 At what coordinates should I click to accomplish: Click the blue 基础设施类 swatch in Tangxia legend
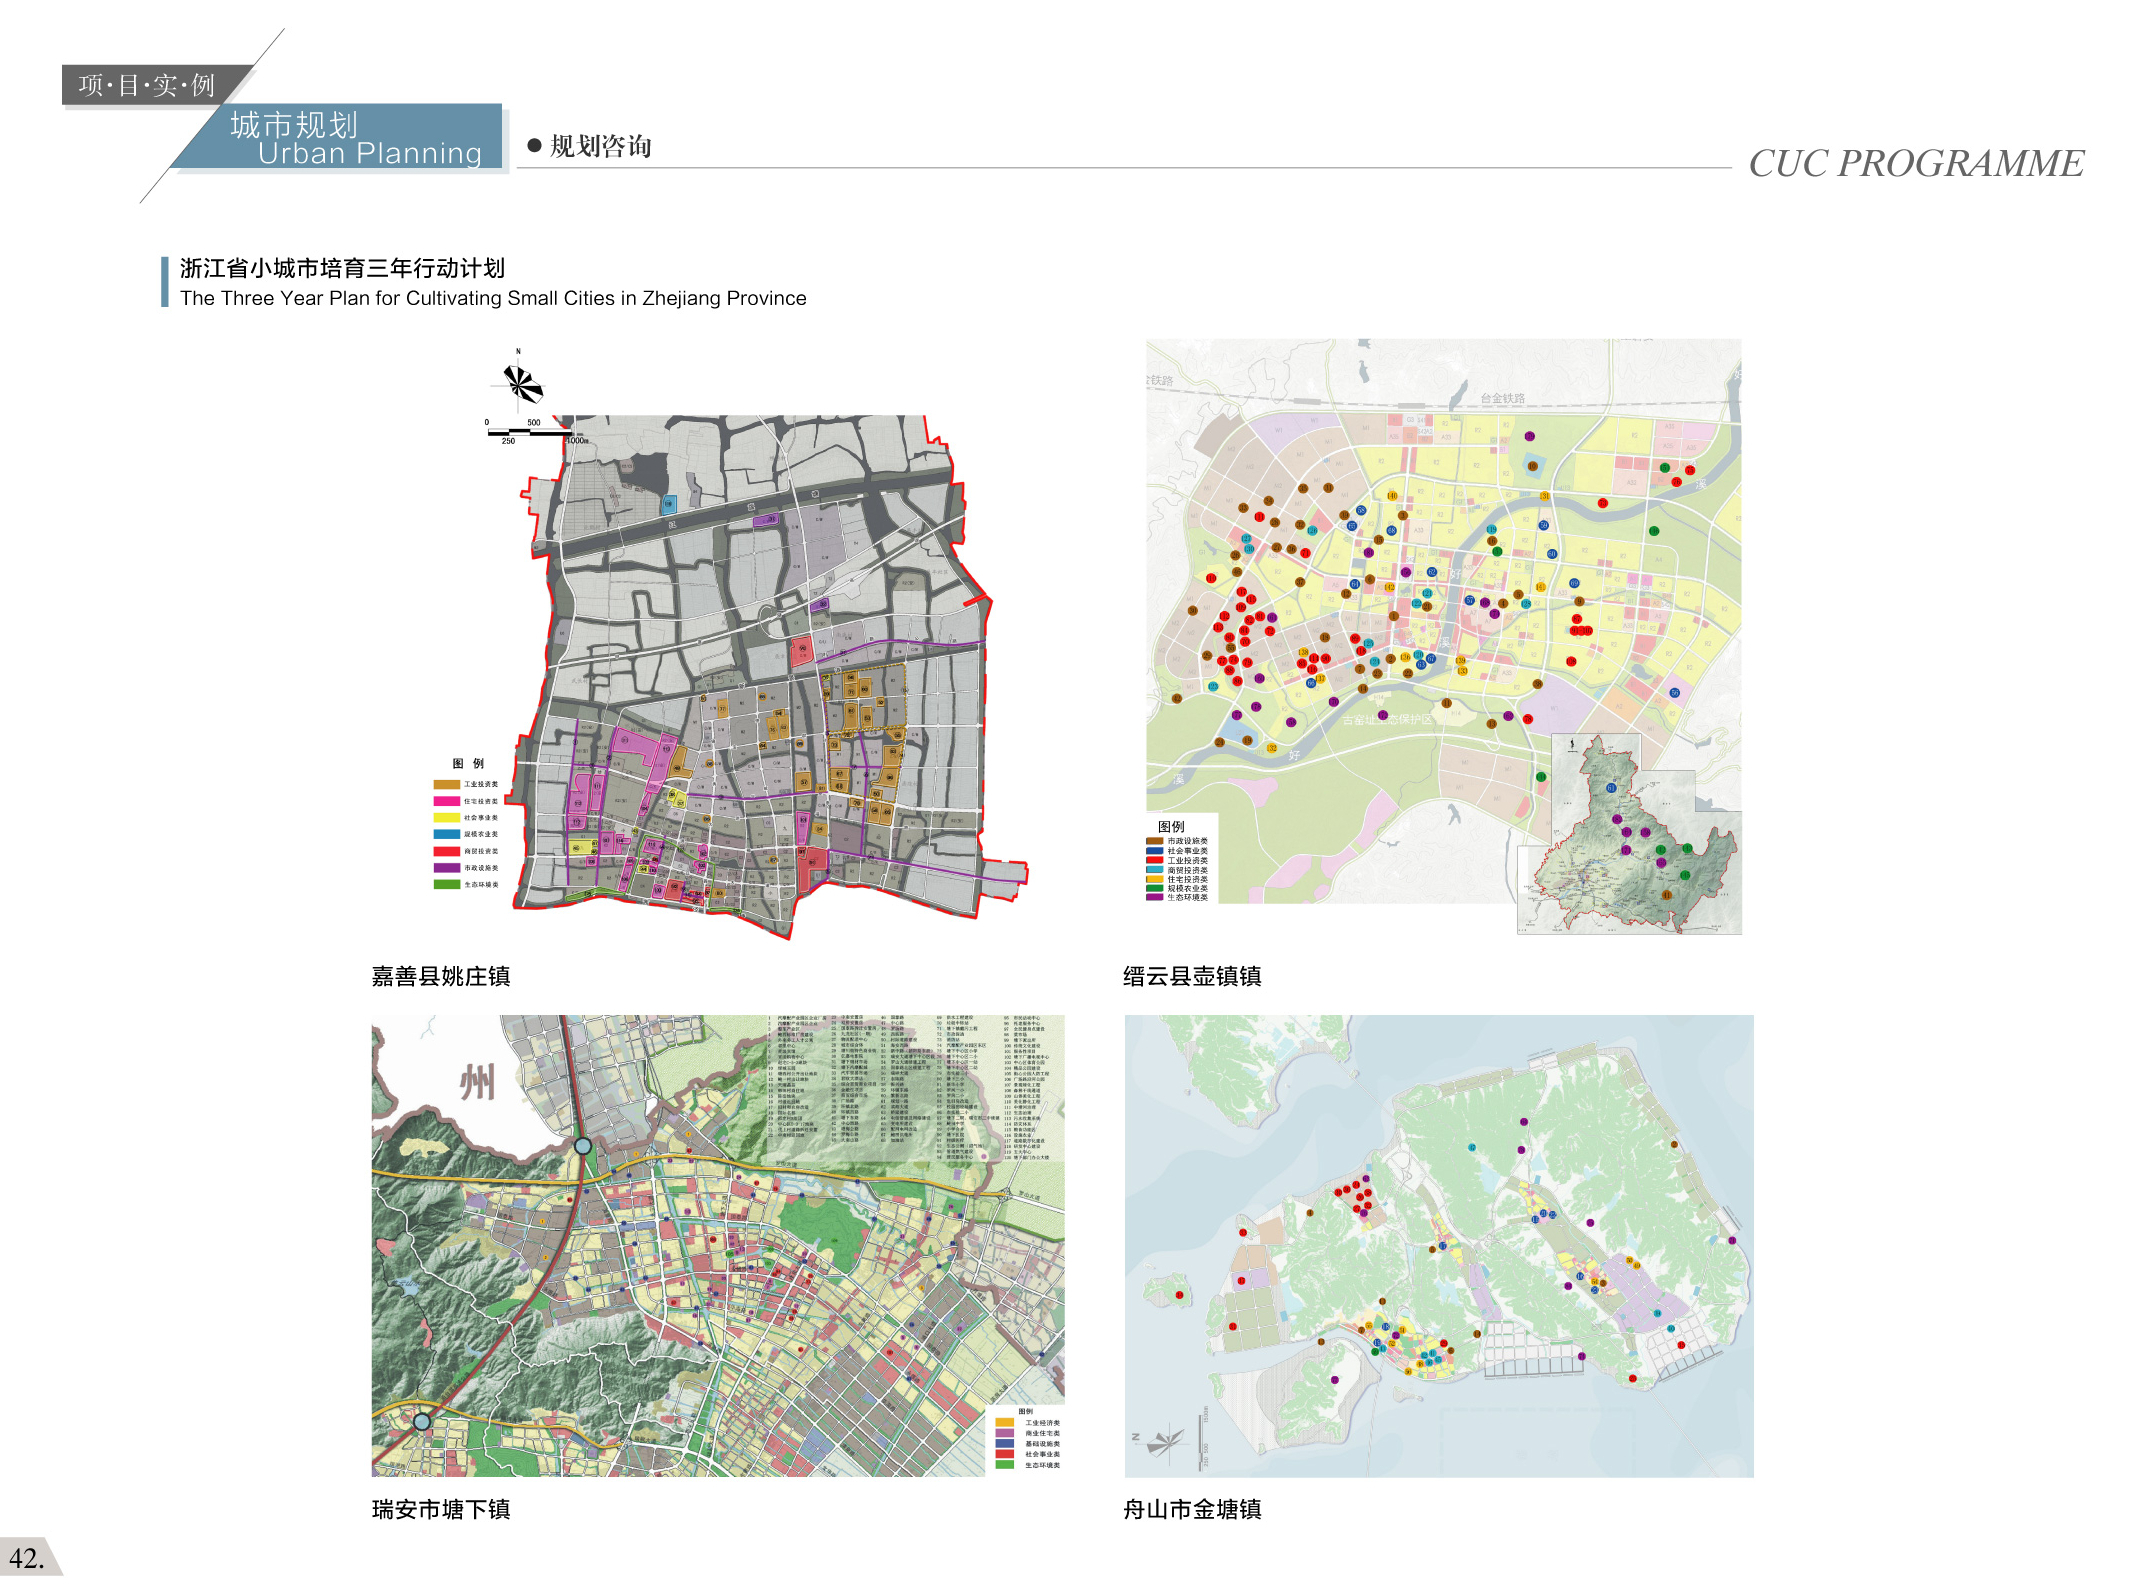(x=1004, y=1443)
